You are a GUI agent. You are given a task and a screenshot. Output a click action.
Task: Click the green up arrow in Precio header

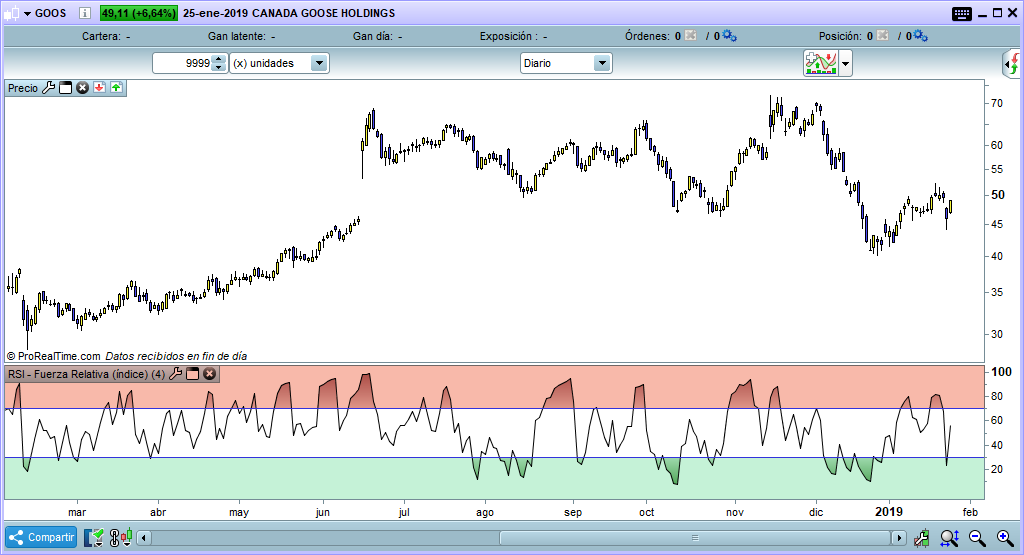[116, 88]
